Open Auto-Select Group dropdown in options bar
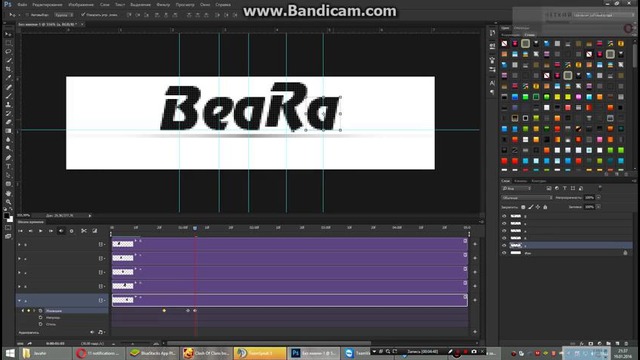640x360 pixels. pos(64,15)
